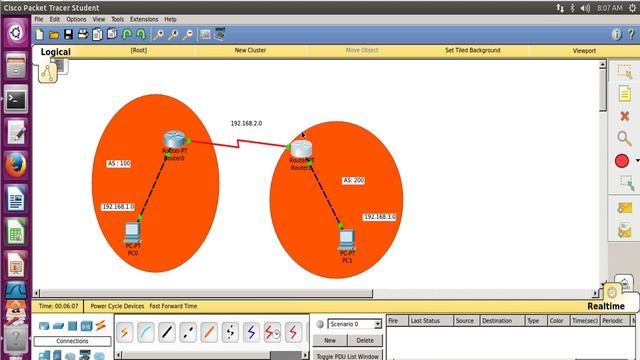Pick the Add Simple PDU envelope
The image size is (640, 360).
click(x=624, y=208)
